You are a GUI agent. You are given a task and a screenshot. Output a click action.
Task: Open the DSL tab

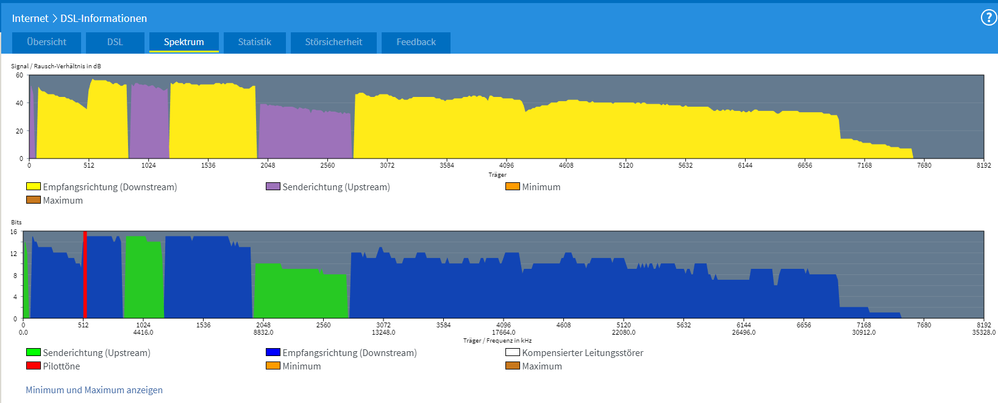[115, 43]
